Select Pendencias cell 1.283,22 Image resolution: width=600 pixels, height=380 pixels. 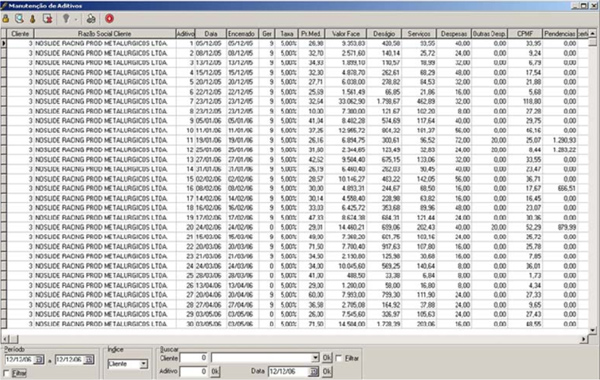coord(560,150)
